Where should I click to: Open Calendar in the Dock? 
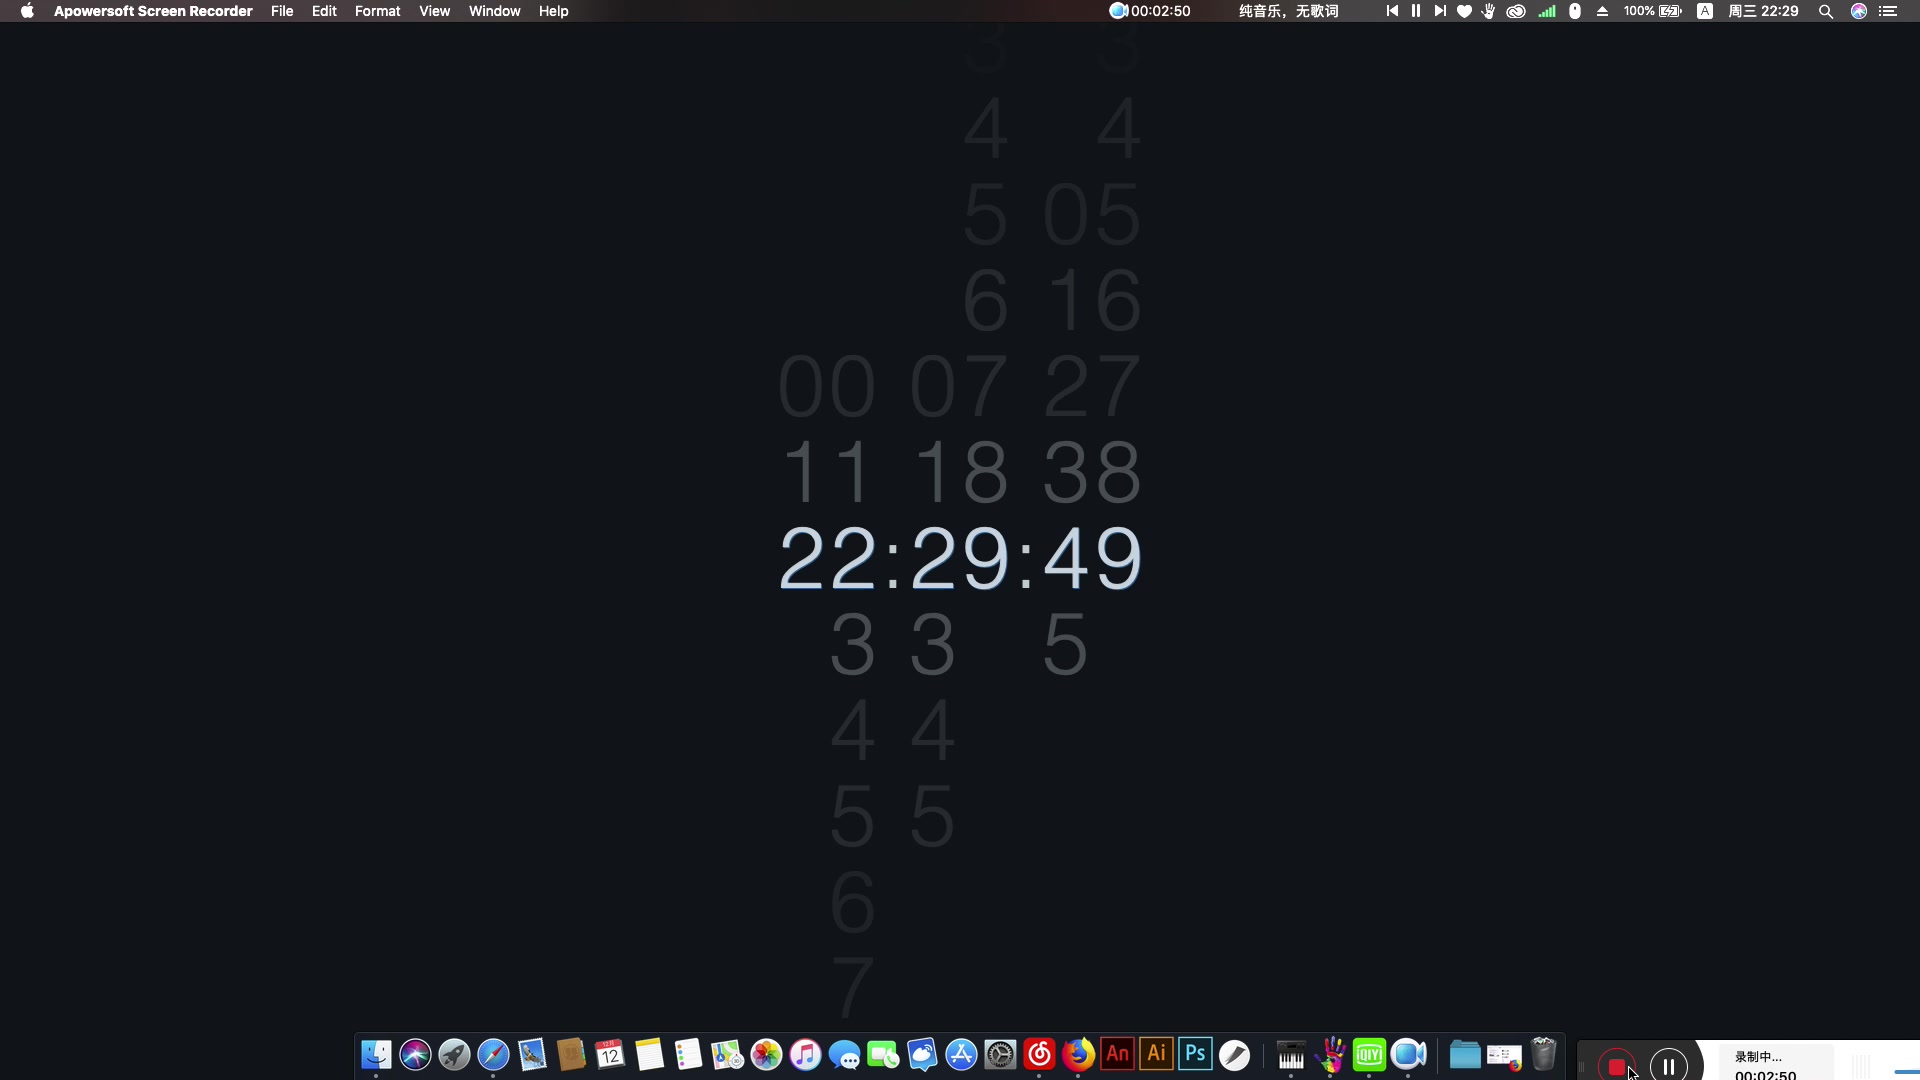[x=610, y=1054]
